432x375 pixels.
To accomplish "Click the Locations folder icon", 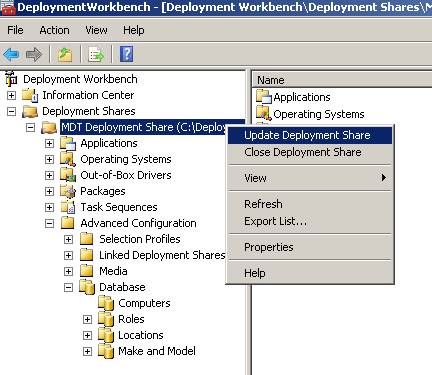I will 106,335.
